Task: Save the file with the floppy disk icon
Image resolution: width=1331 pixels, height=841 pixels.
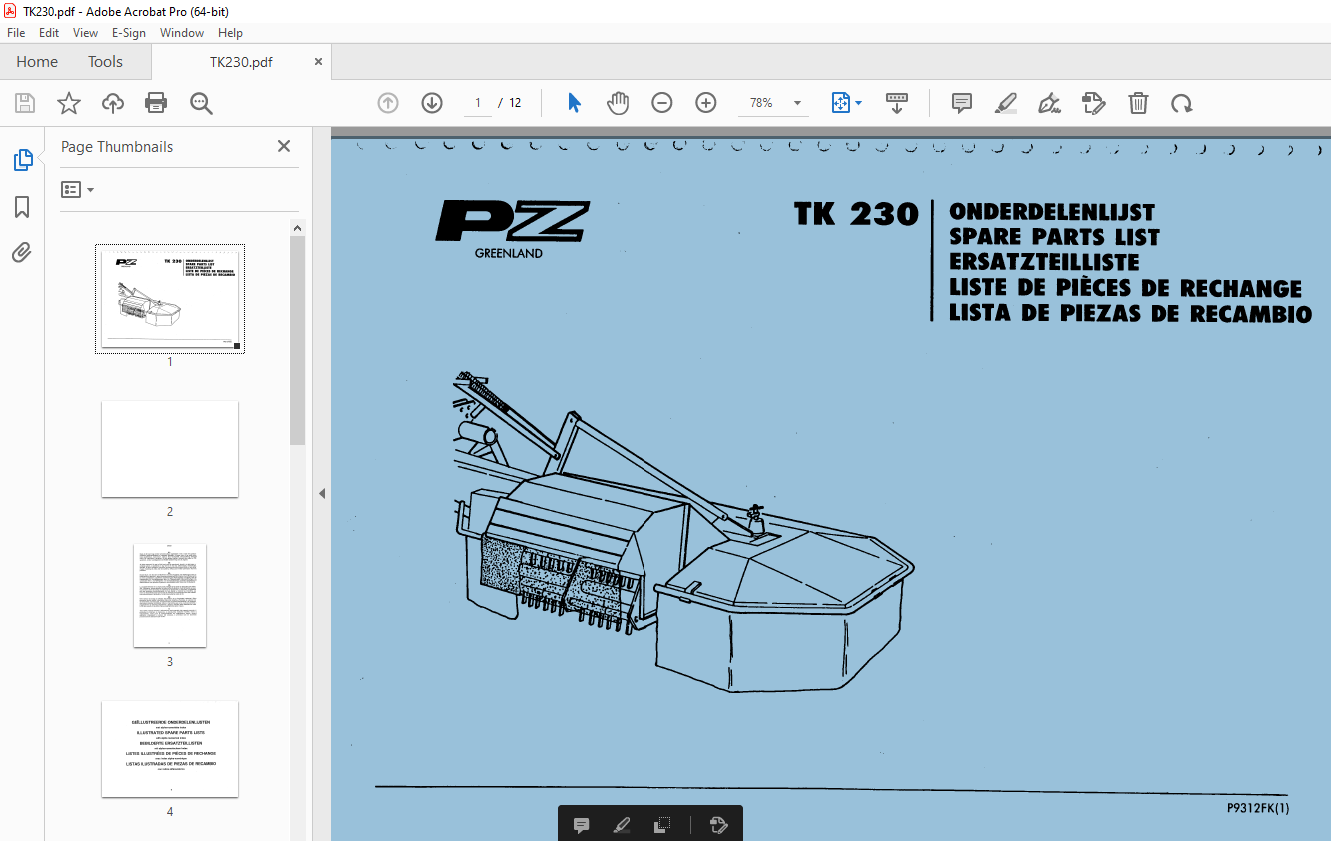Action: [x=25, y=103]
